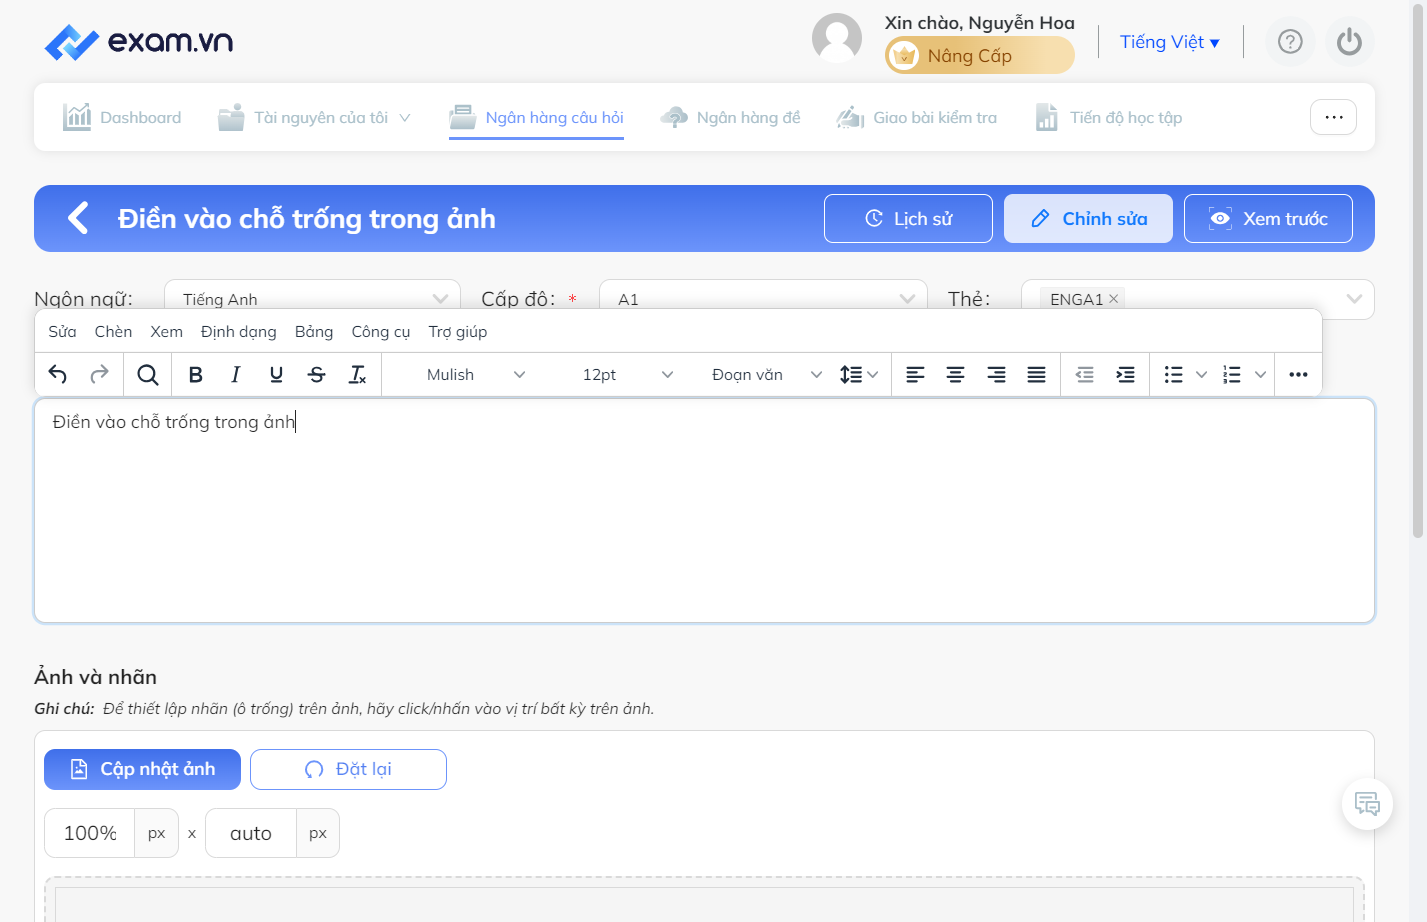The height and width of the screenshot is (922, 1427).
Task: Show more editor toolbar options
Action: 1298,375
